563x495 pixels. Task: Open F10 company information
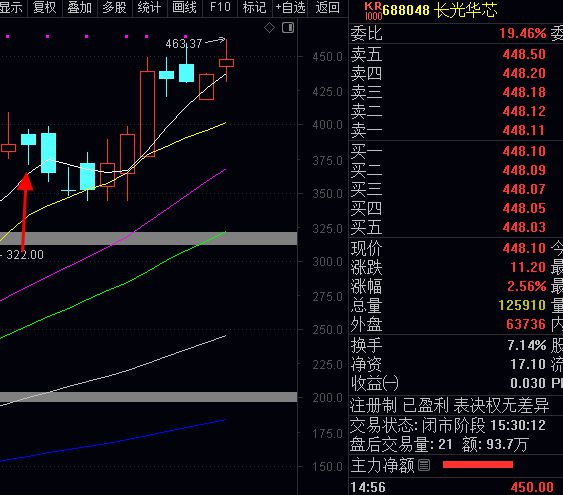tap(220, 7)
